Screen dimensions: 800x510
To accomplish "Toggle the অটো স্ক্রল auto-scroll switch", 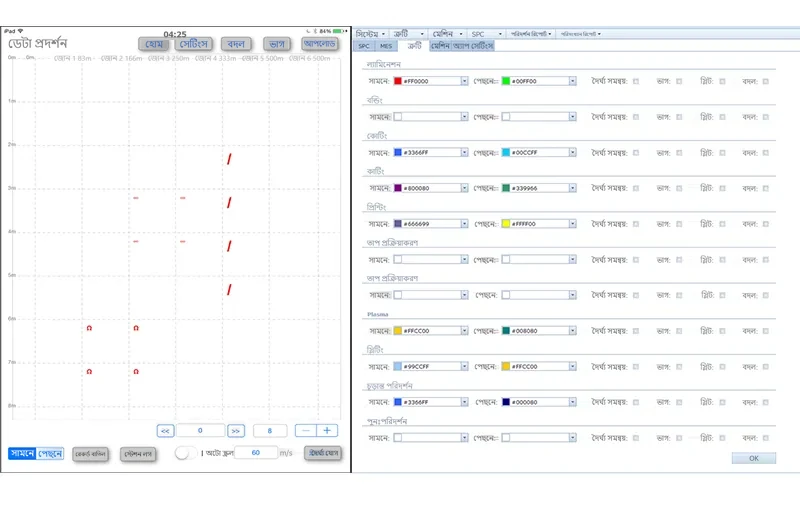I will pyautogui.click(x=185, y=453).
